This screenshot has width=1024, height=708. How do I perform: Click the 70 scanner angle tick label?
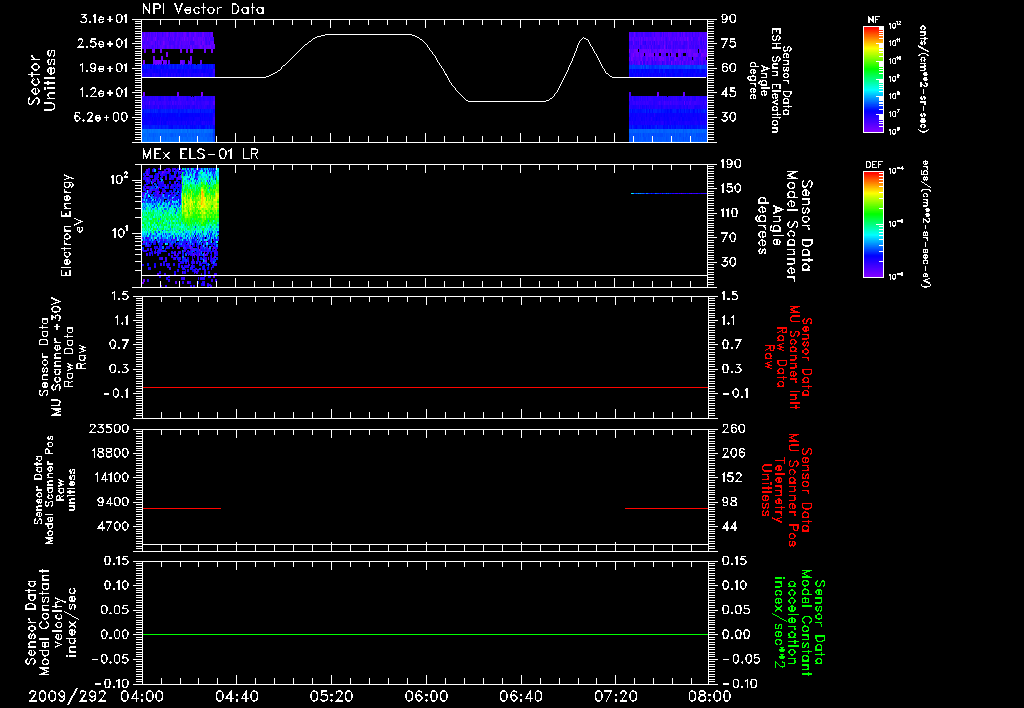click(x=729, y=238)
